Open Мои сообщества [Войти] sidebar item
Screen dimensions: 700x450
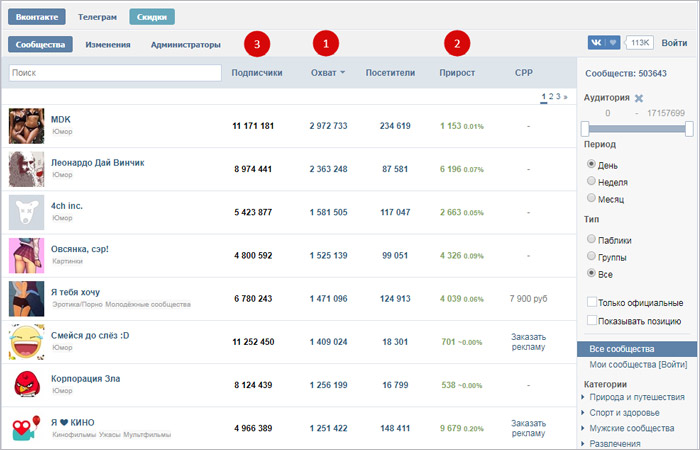click(638, 365)
